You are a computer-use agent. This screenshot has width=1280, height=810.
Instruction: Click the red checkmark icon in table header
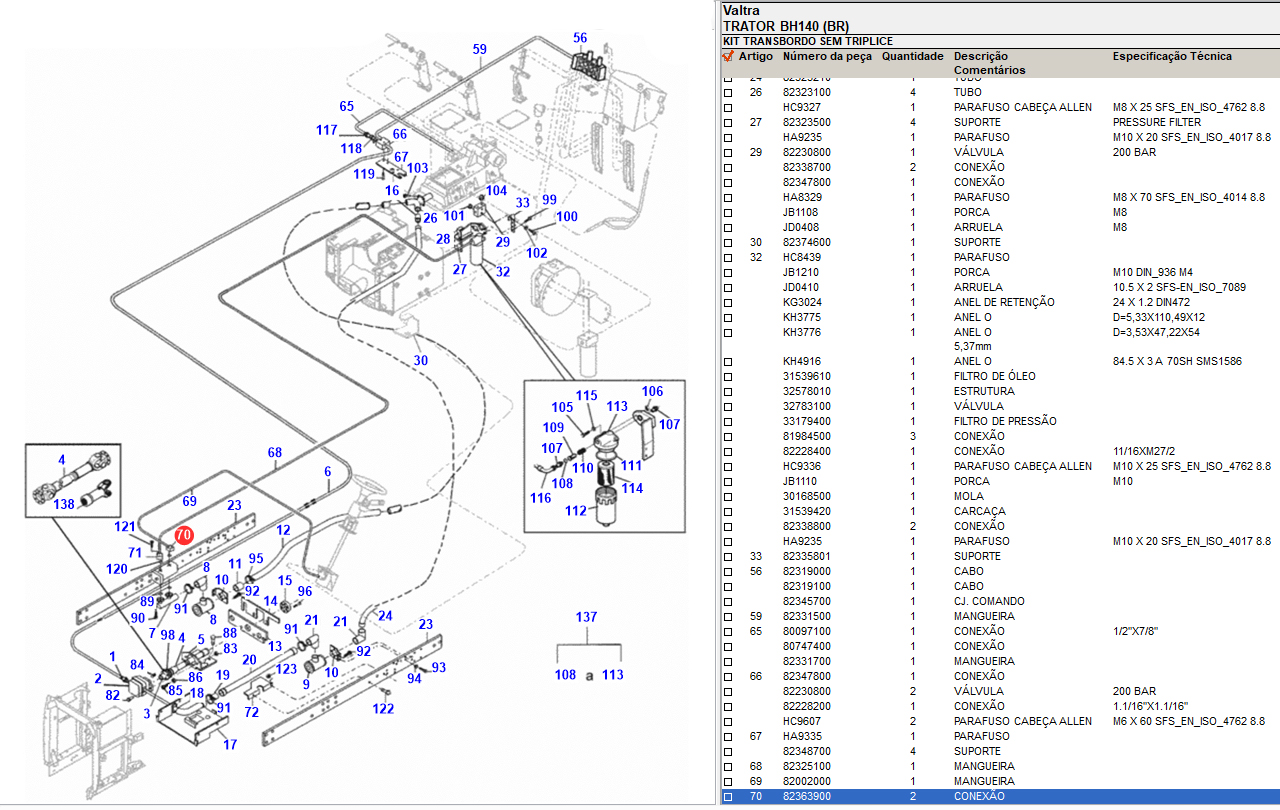(x=728, y=57)
